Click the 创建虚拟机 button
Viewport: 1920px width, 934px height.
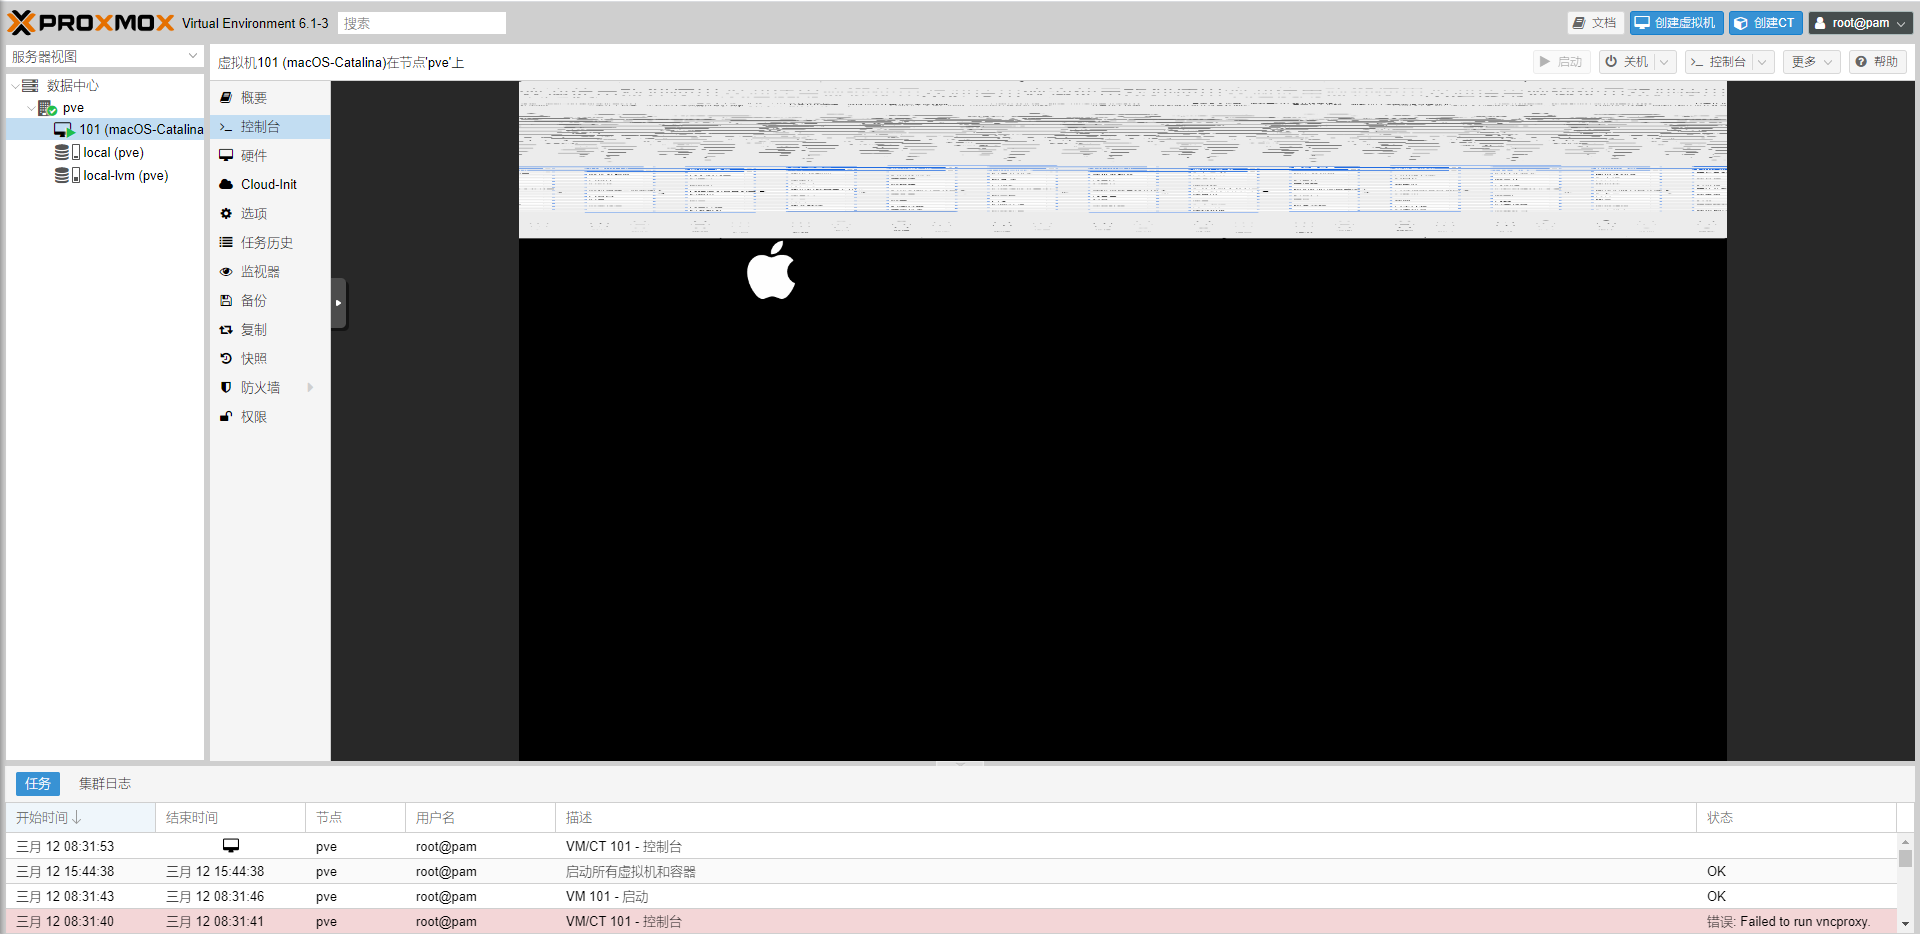point(1676,23)
